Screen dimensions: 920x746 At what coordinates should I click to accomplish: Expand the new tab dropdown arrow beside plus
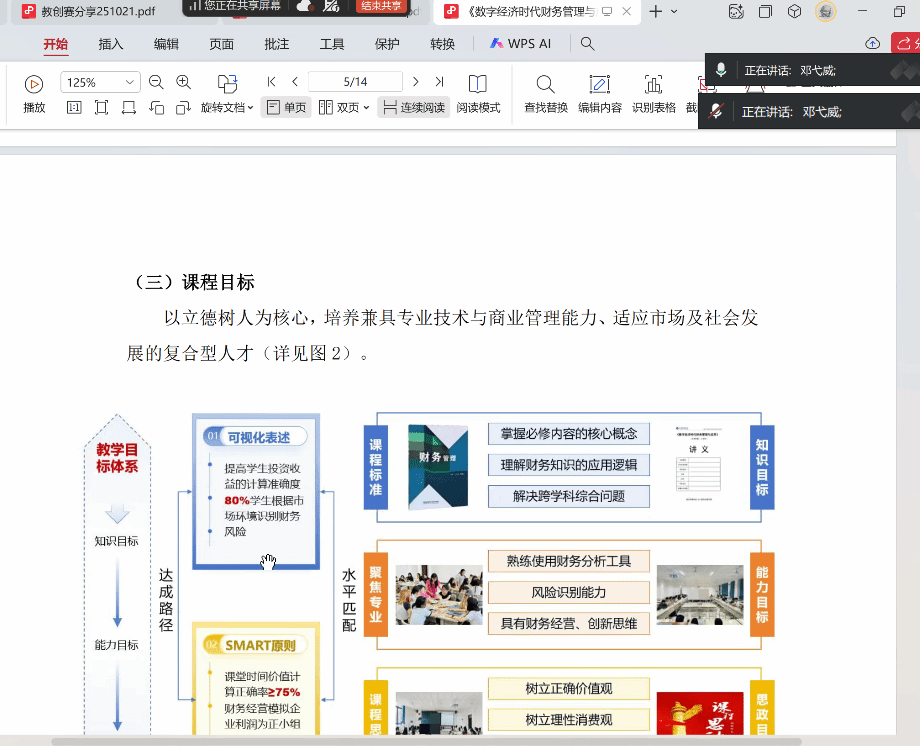(675, 12)
